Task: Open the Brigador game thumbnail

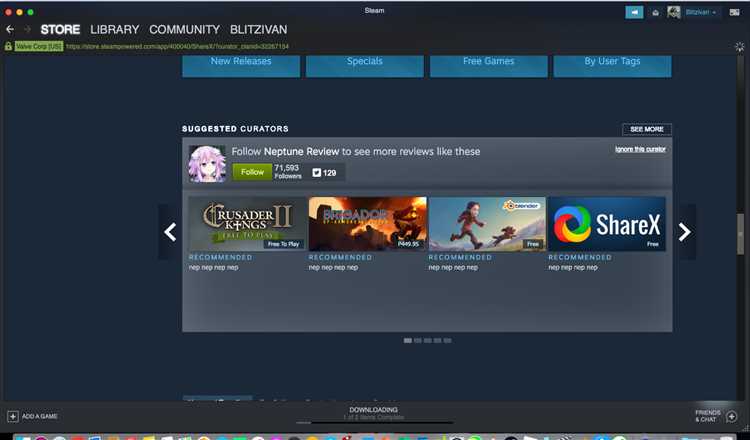Action: pos(367,223)
